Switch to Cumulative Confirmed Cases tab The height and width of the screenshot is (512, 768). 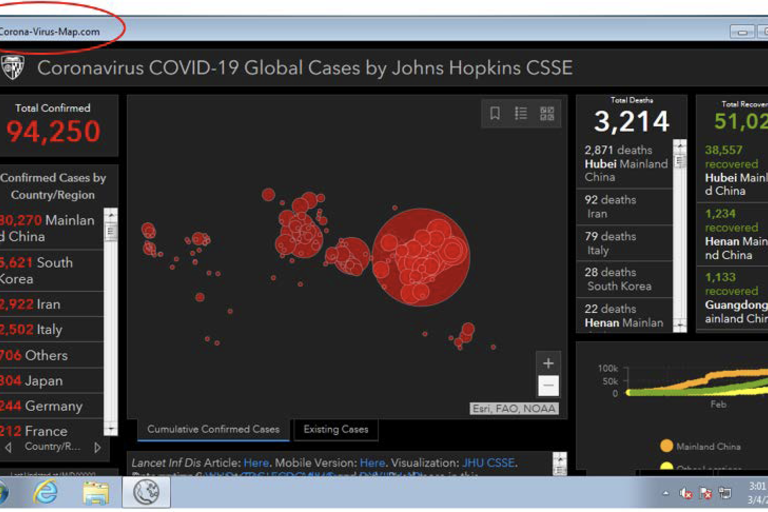(214, 430)
